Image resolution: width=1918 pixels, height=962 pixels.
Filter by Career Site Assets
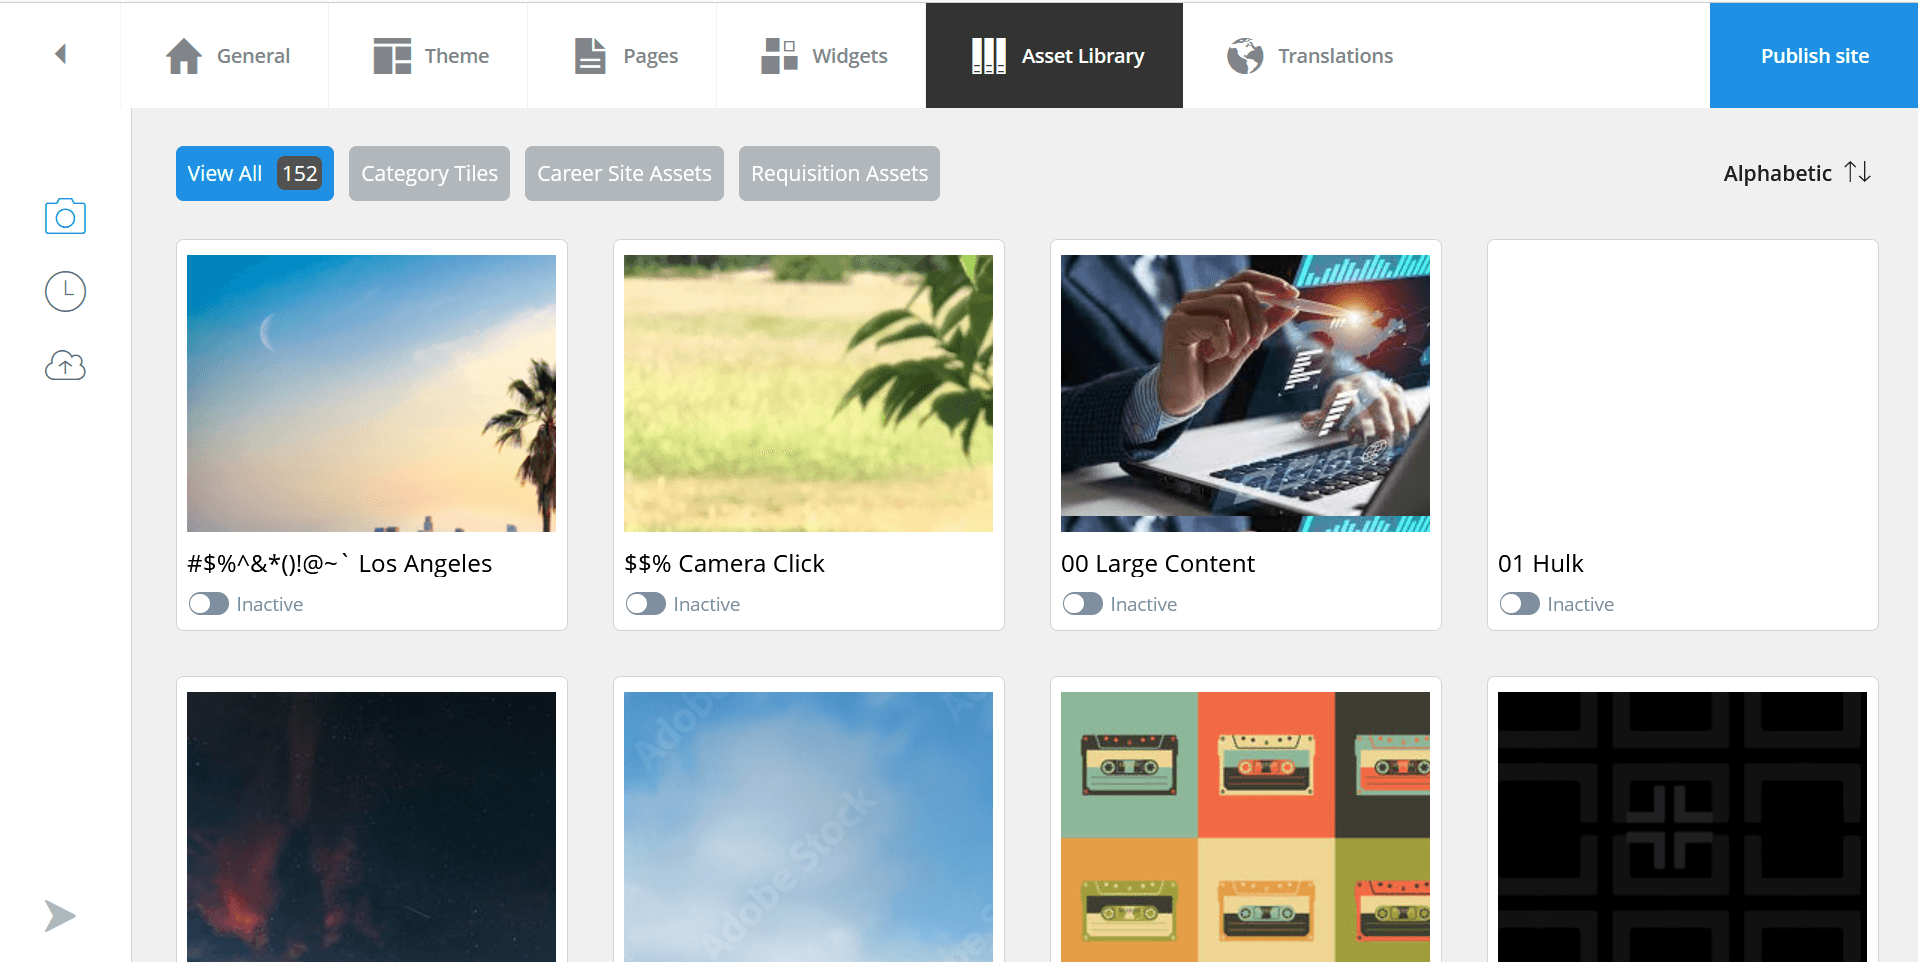coord(624,173)
